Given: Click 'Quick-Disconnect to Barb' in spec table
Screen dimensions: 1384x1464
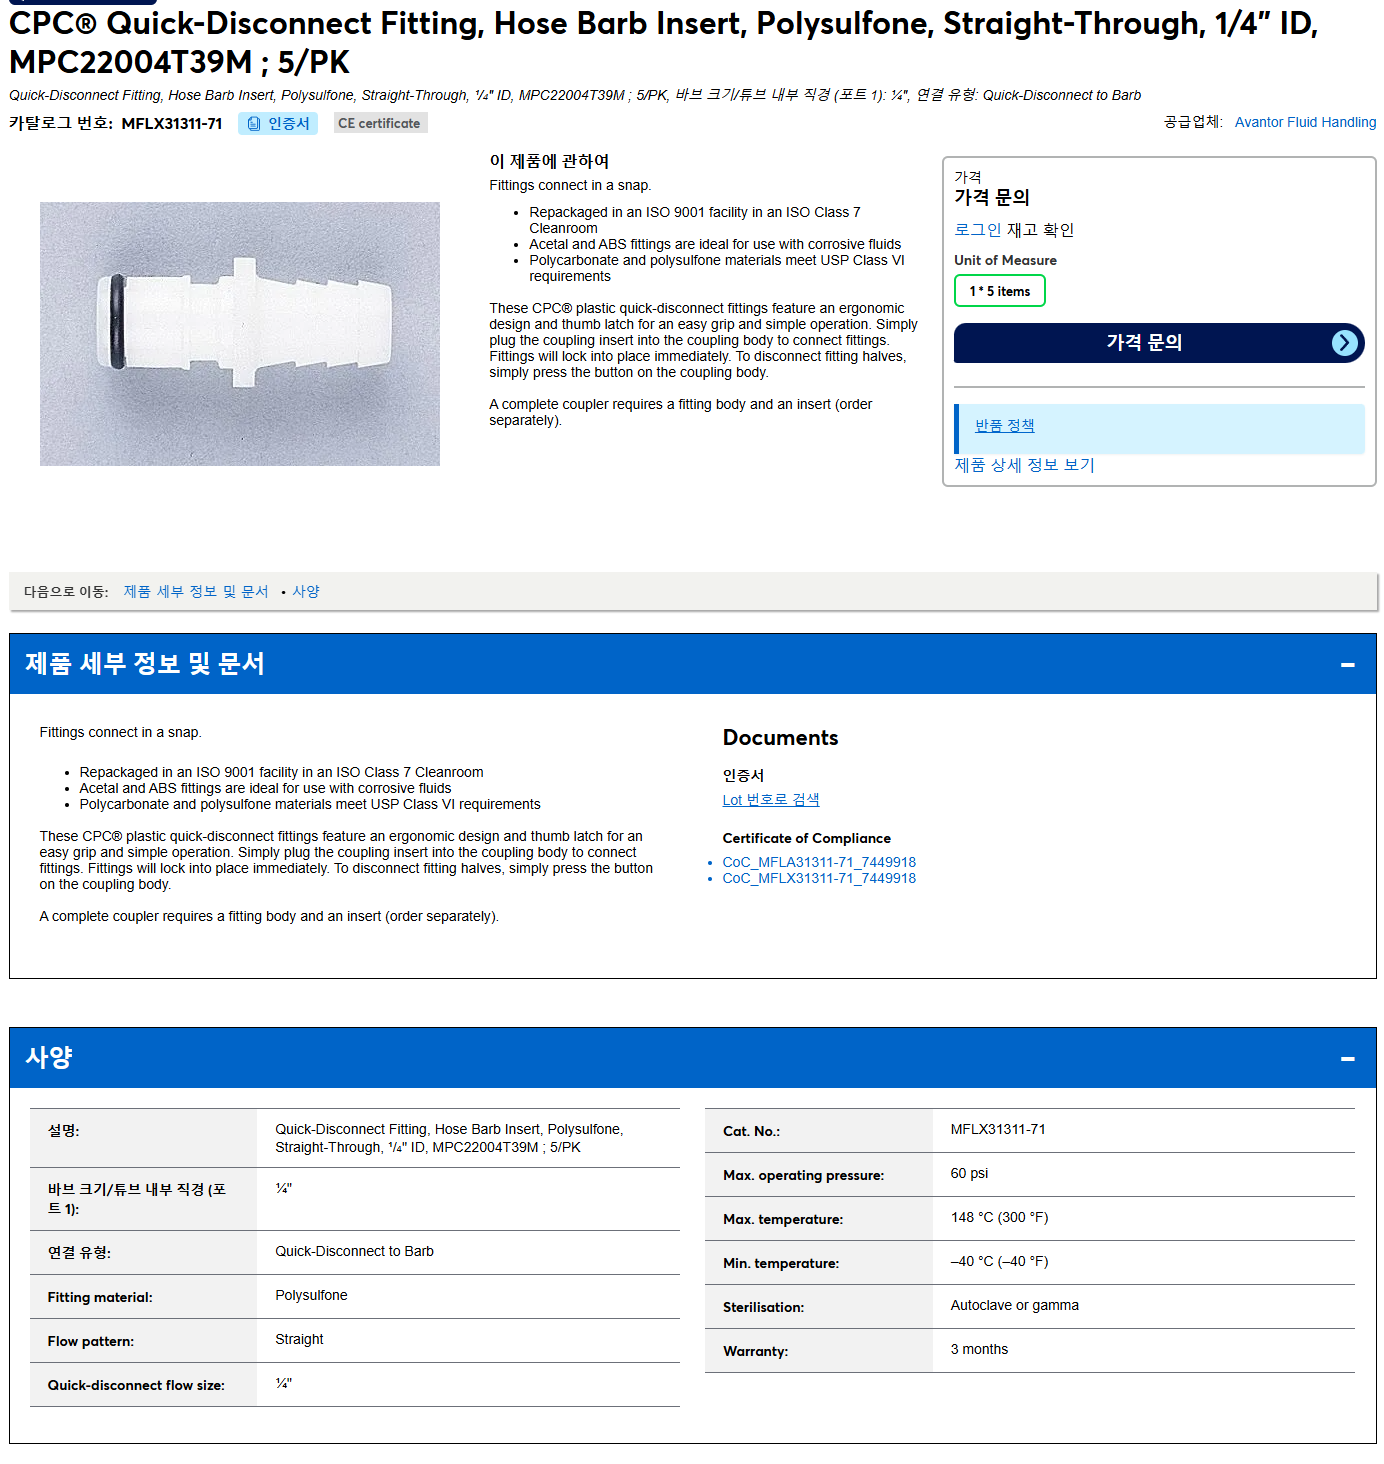Looking at the screenshot, I should (354, 1251).
